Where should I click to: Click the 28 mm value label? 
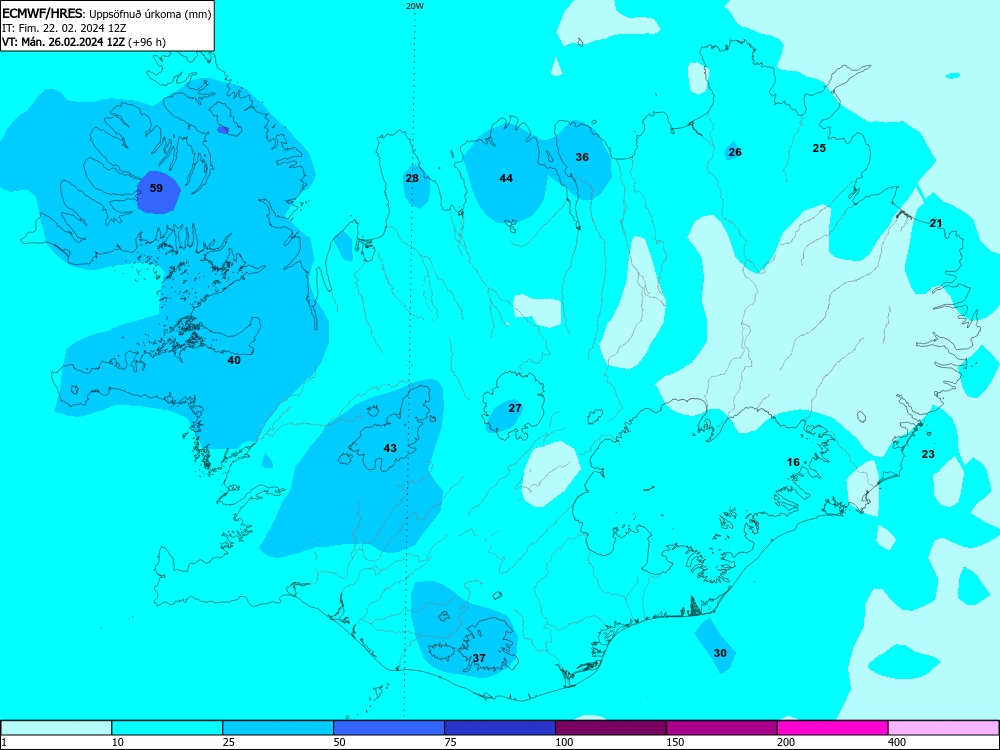[x=412, y=178]
